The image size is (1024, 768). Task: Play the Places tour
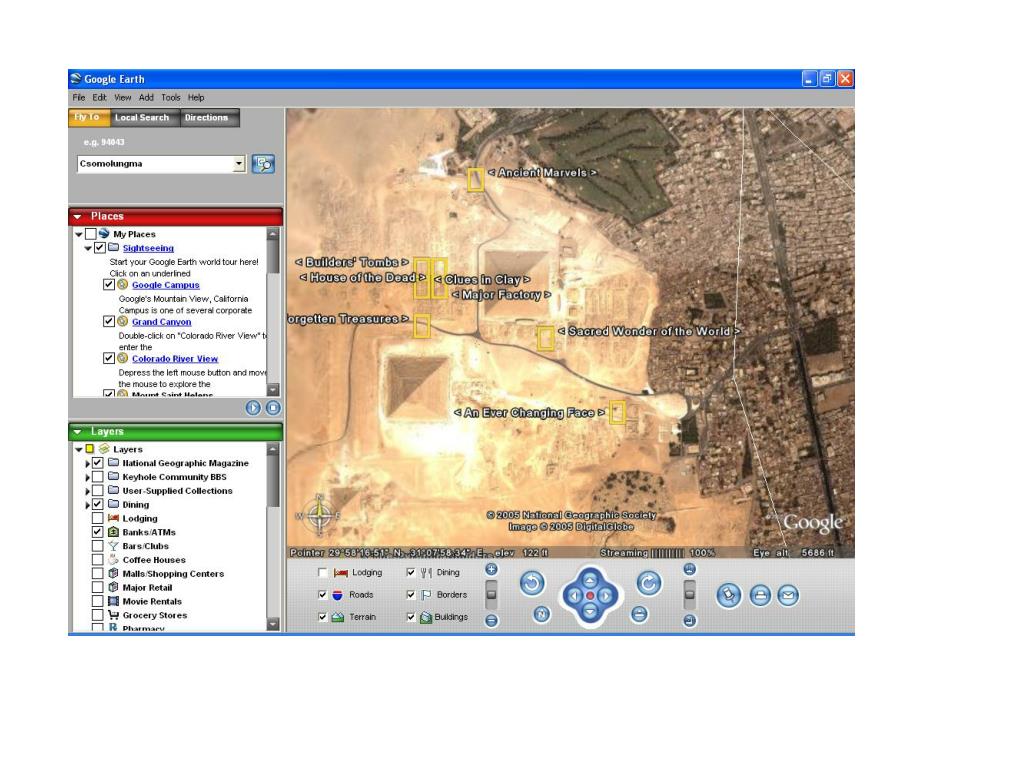(x=253, y=408)
